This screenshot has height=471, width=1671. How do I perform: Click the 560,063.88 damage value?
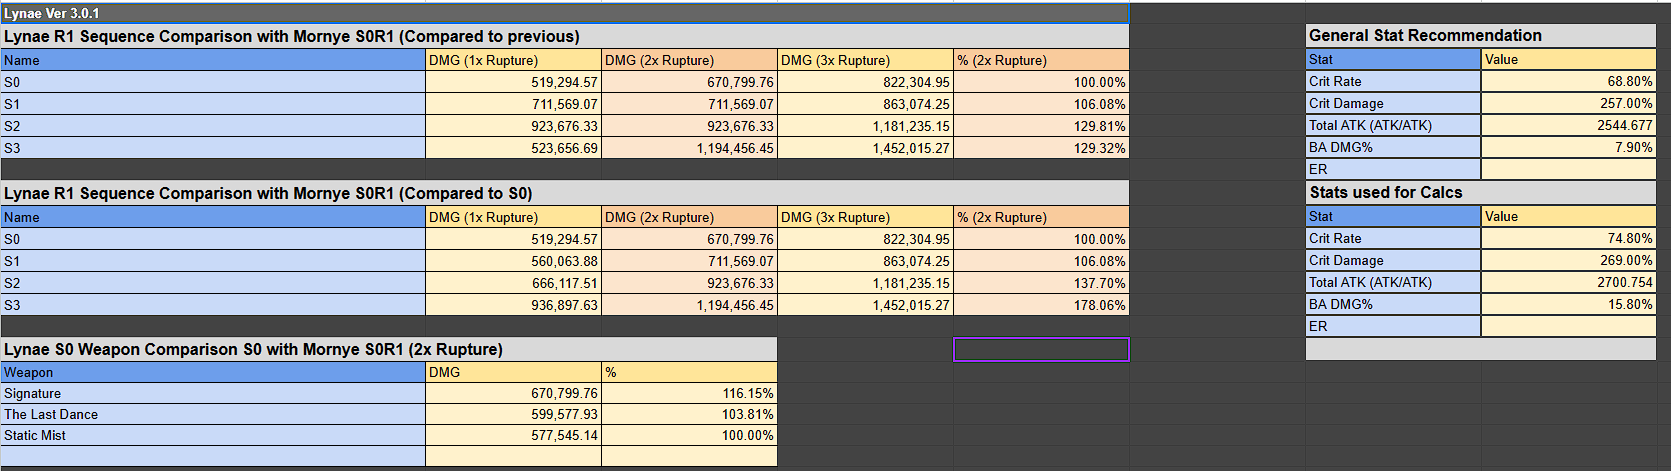point(513,261)
